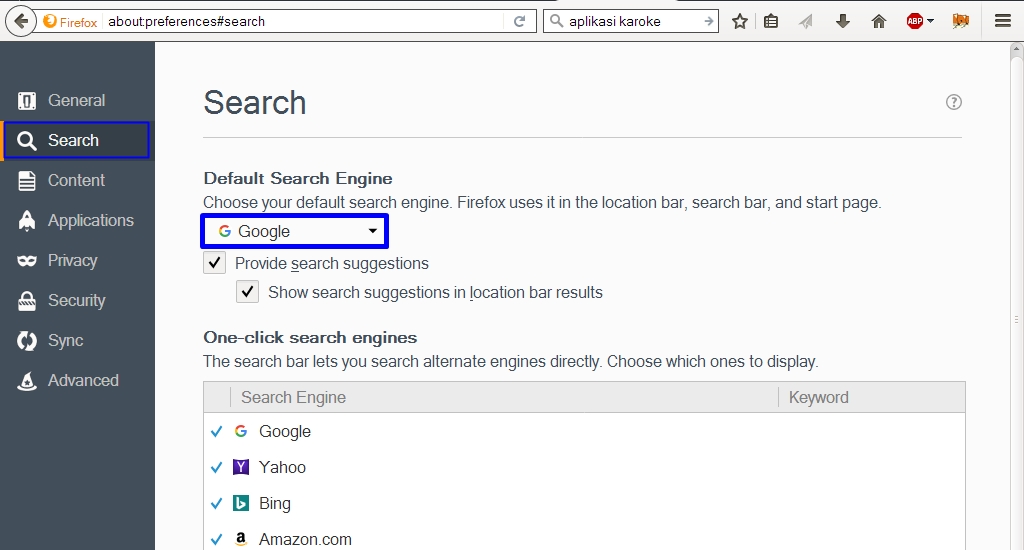Screen dimensions: 1024x550
Task: Open the Advanced preferences tab
Action: click(82, 380)
